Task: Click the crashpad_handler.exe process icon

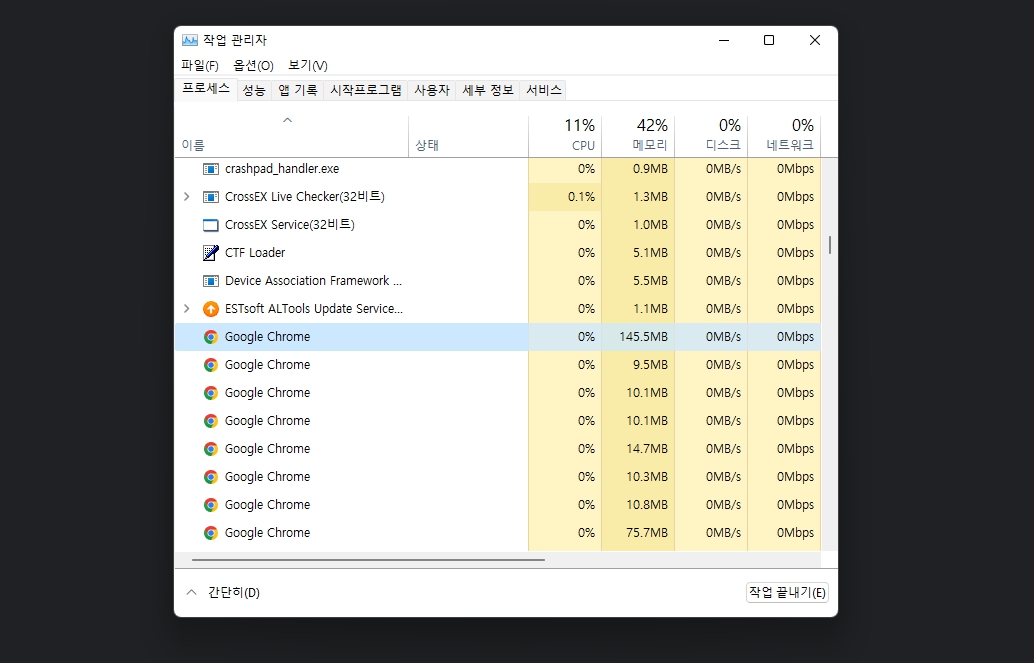Action: point(210,169)
